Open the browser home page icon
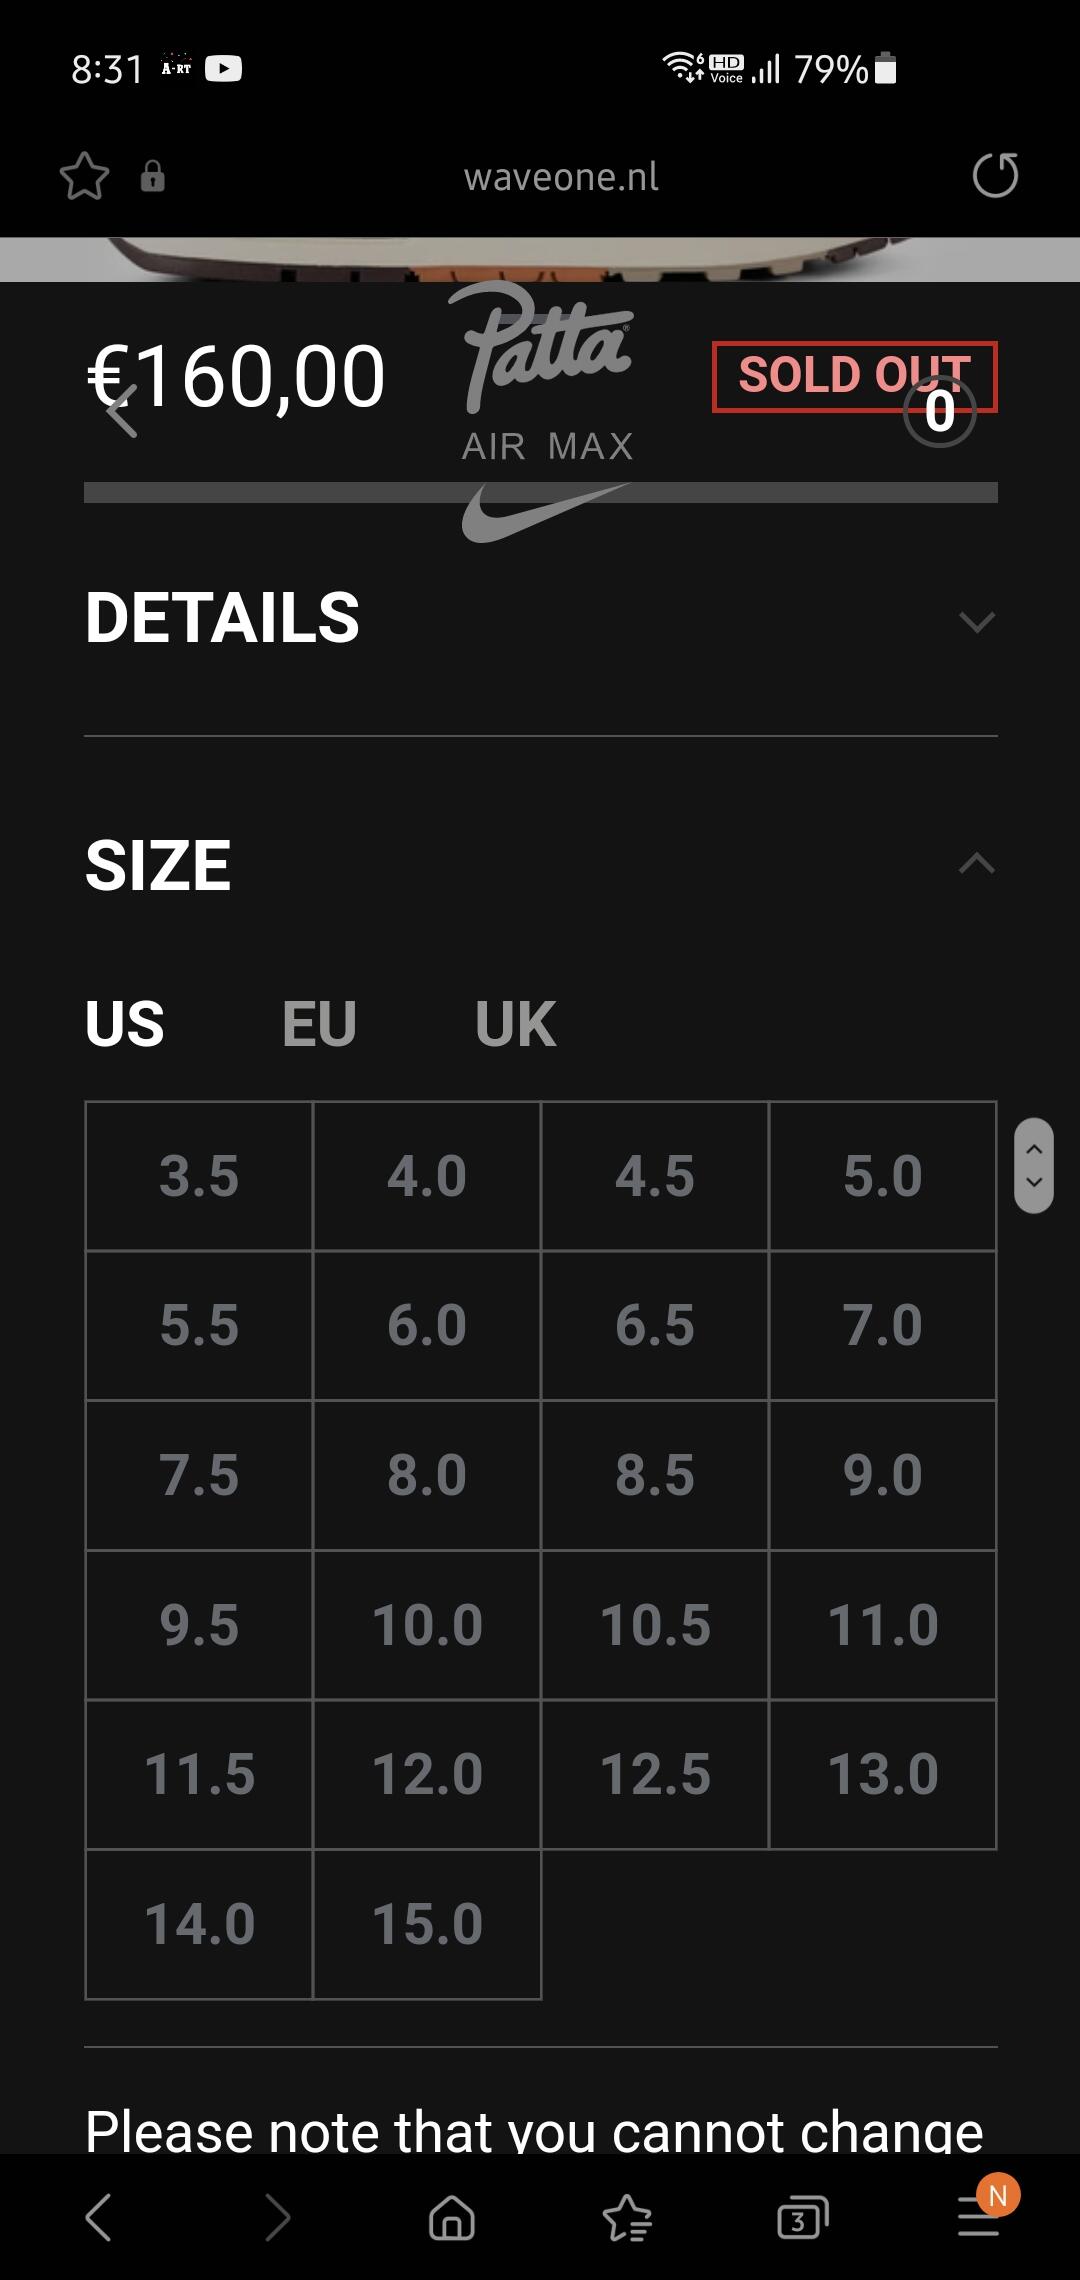 tap(451, 2218)
